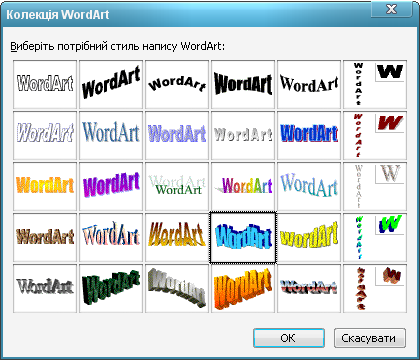
Task: Choose the black slanted upward WordArt style
Action: pyautogui.click(x=111, y=84)
